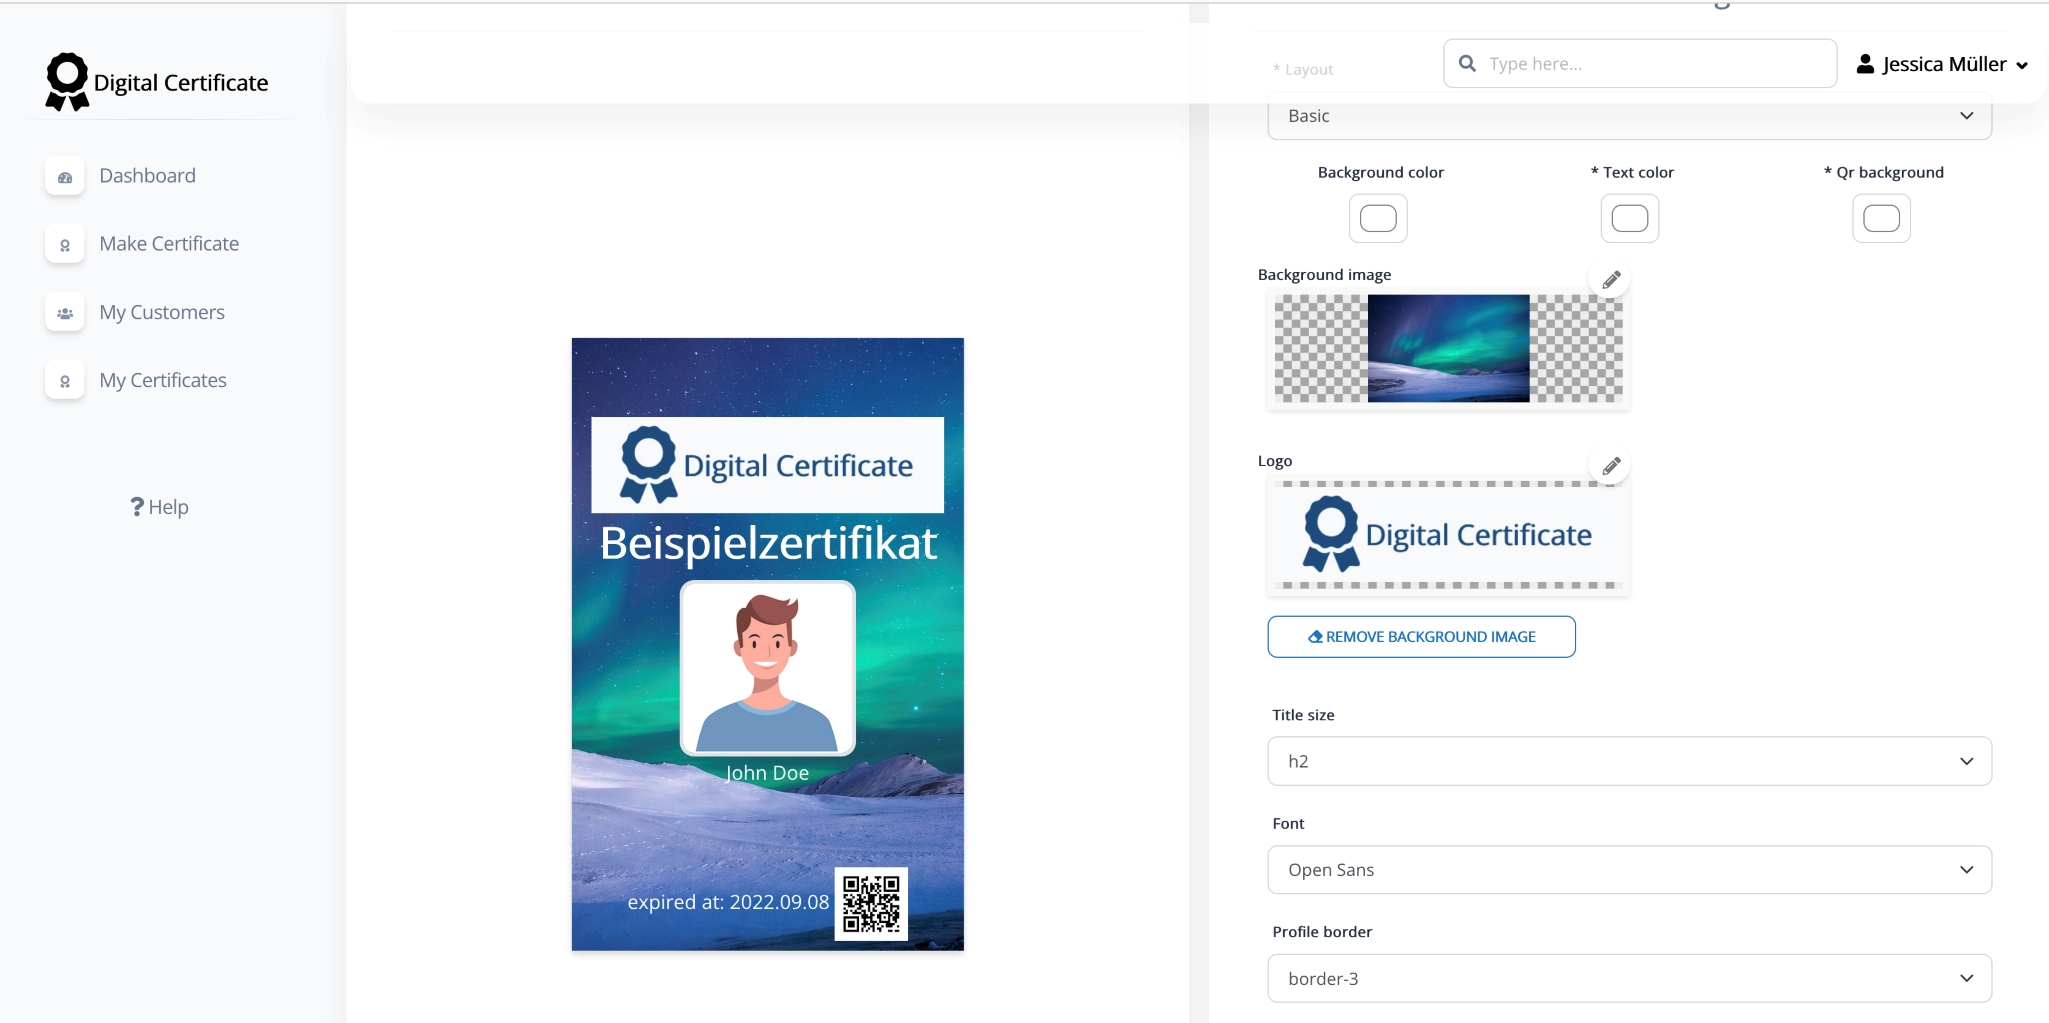This screenshot has width=2049, height=1023.
Task: Select the My Customers people icon
Action: (64, 312)
